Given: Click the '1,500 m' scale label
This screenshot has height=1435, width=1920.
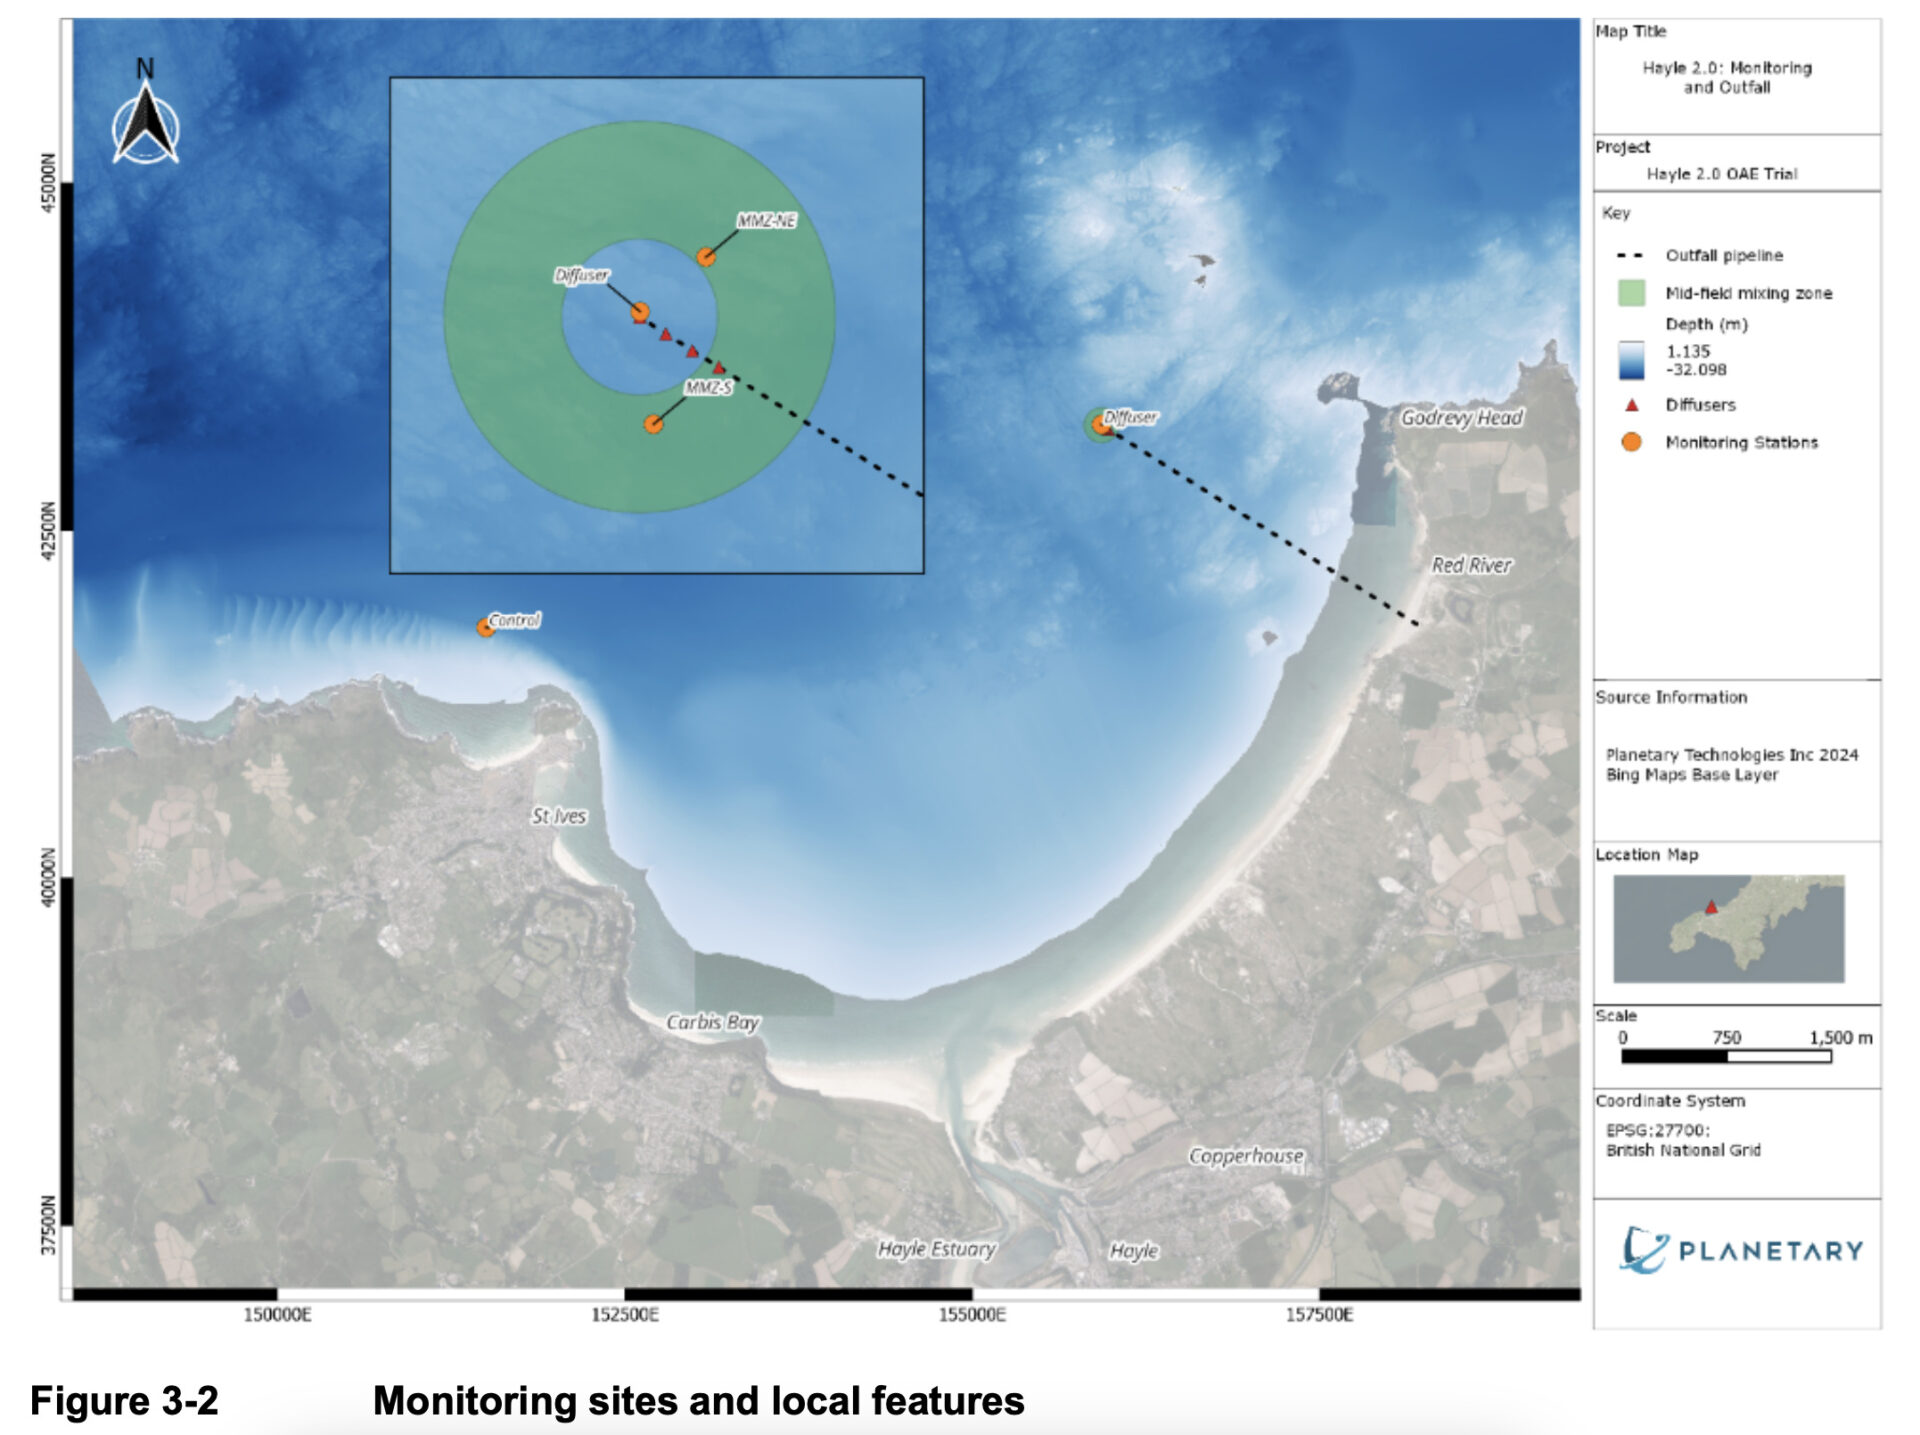Looking at the screenshot, I should click(x=1841, y=1038).
